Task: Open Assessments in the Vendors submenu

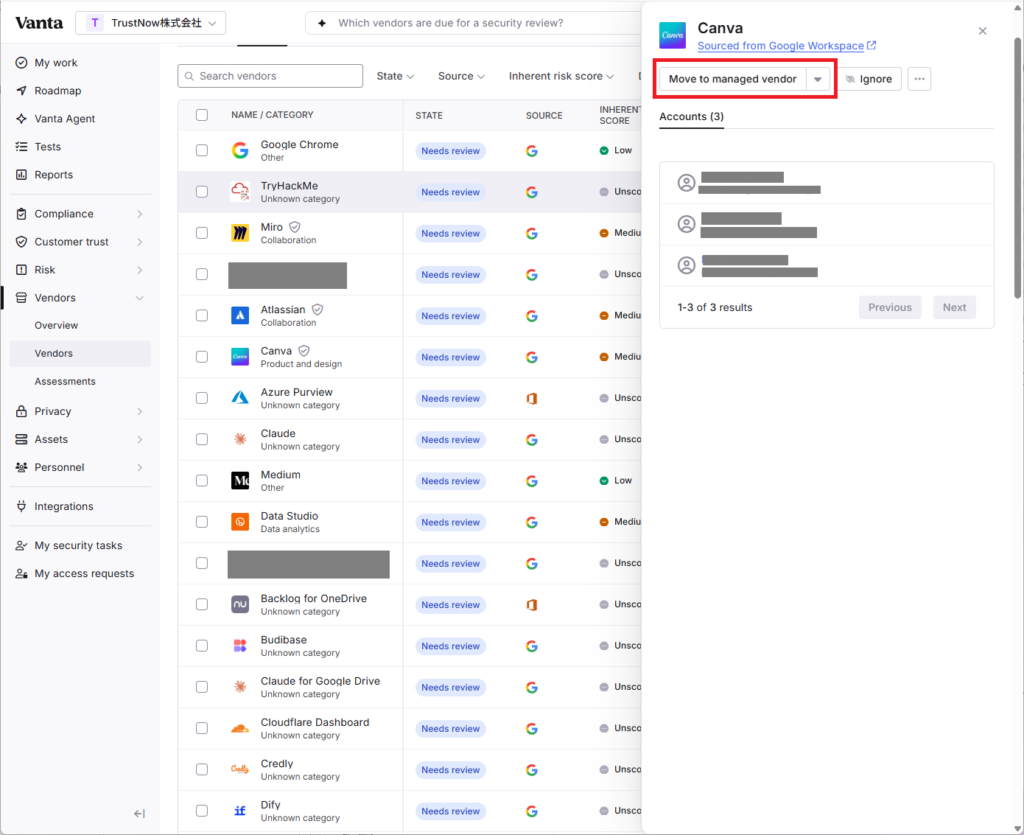Action: 65,381
